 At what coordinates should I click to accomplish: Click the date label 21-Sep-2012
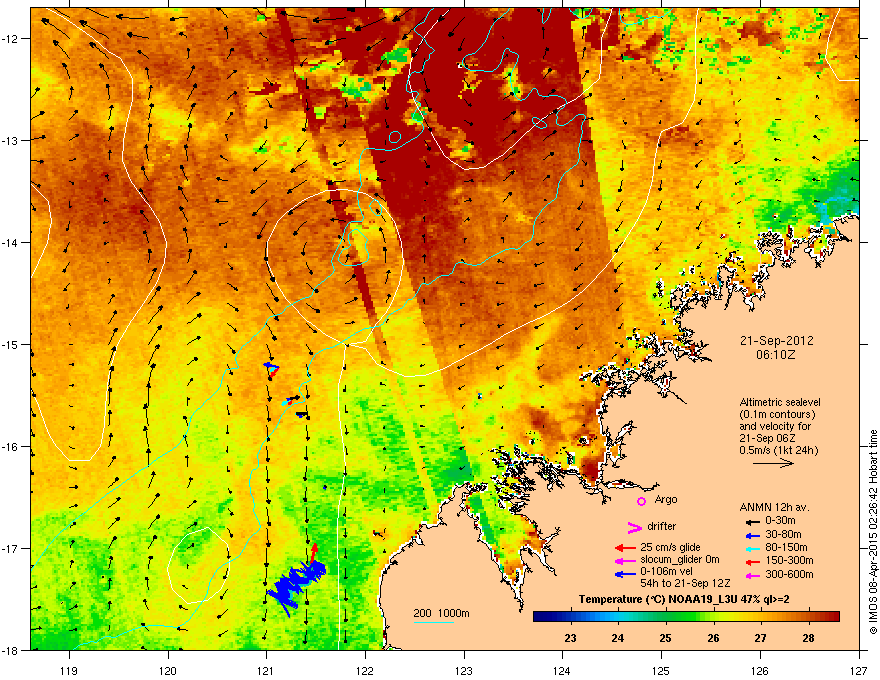pos(776,341)
